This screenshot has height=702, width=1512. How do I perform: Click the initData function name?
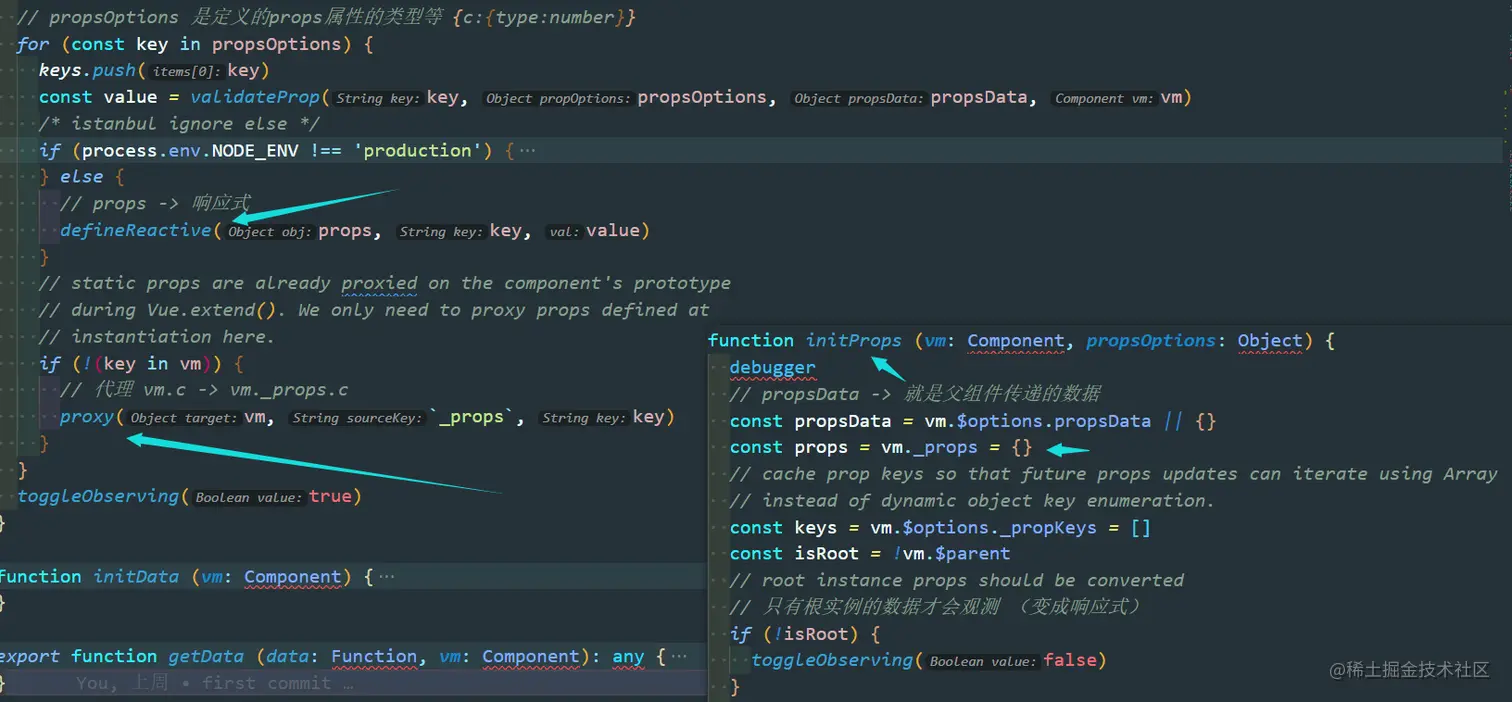tap(136, 577)
